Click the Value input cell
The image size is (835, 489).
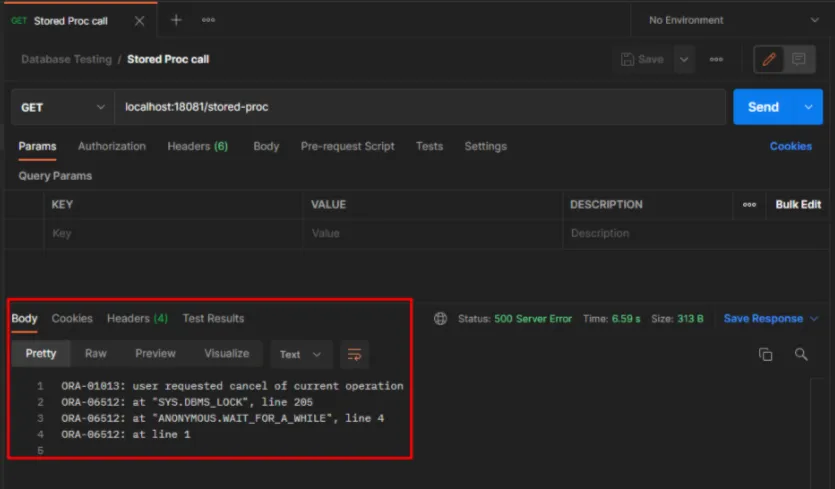click(432, 233)
